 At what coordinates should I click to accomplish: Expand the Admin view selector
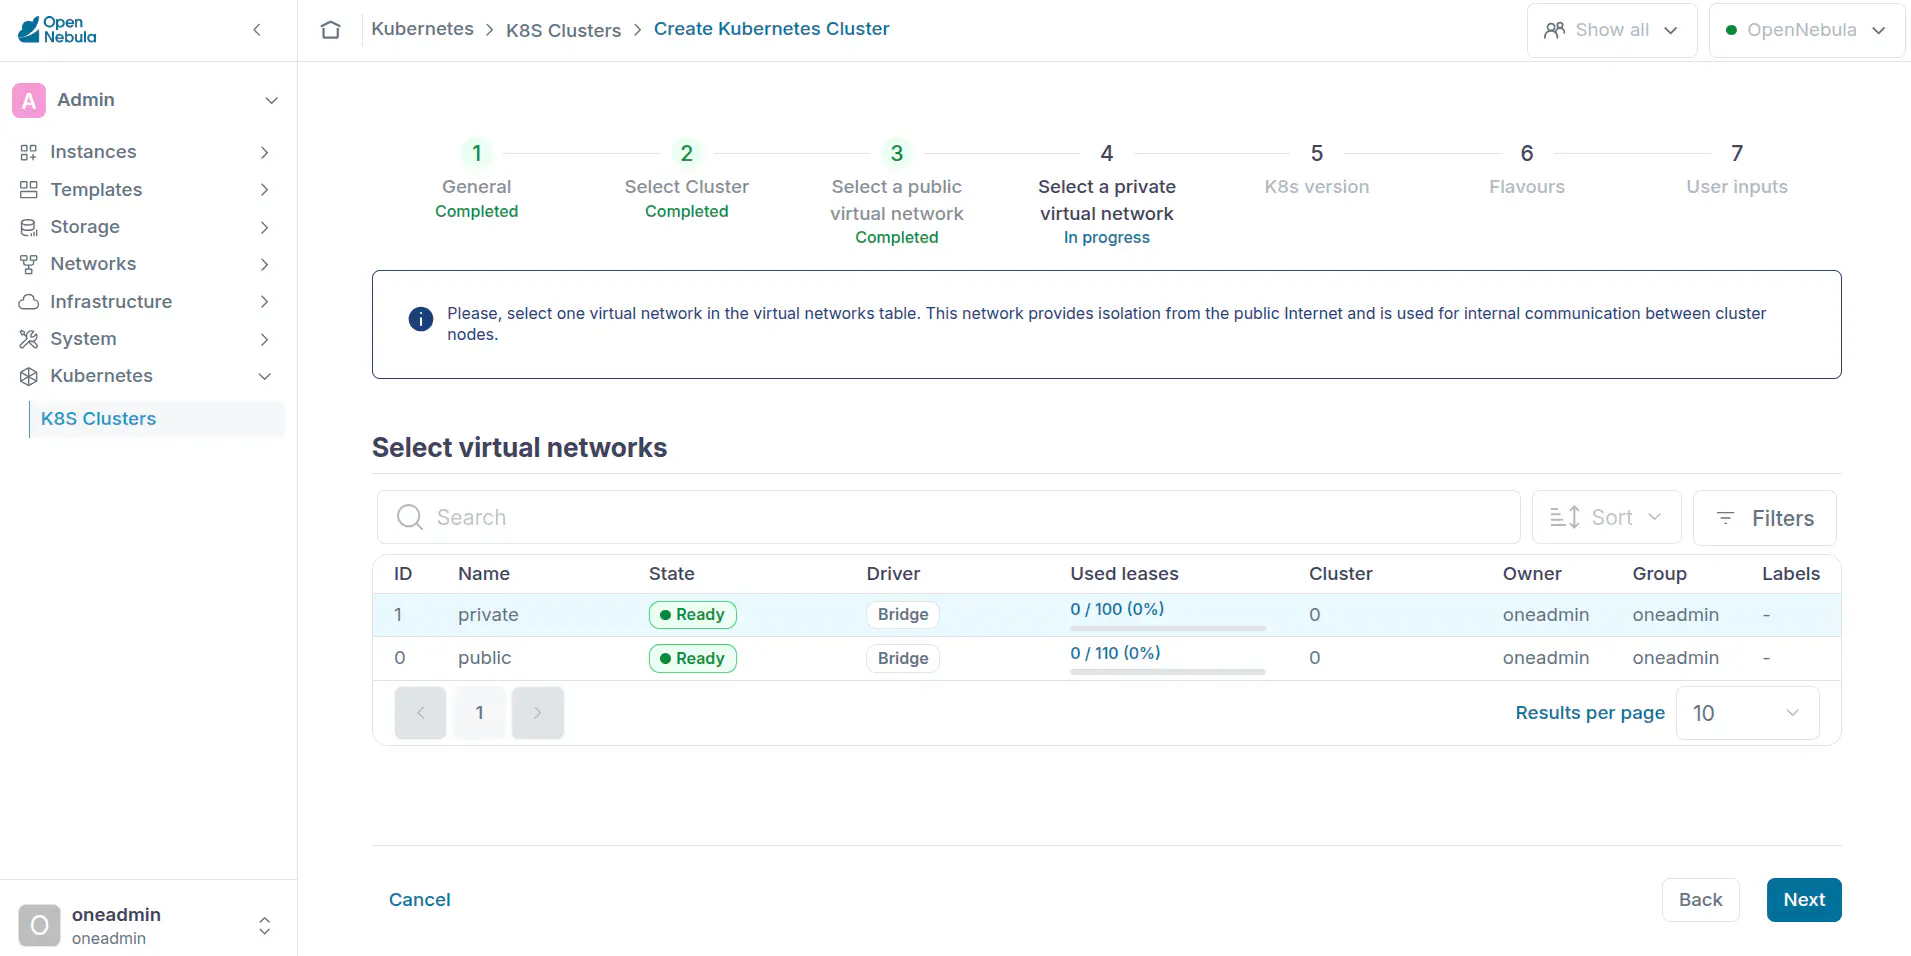point(271,100)
